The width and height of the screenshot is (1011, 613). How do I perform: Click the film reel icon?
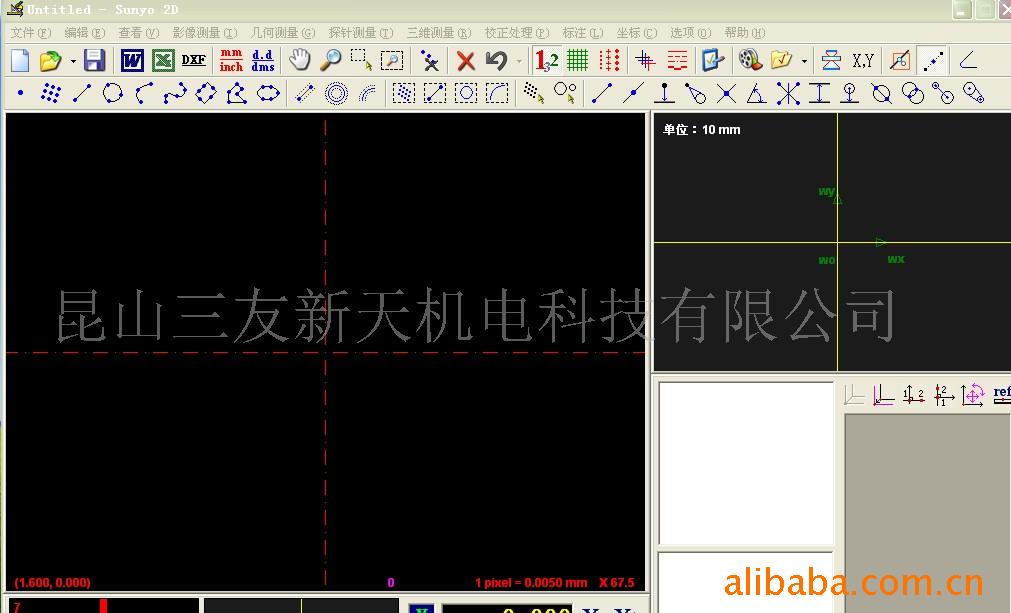750,61
